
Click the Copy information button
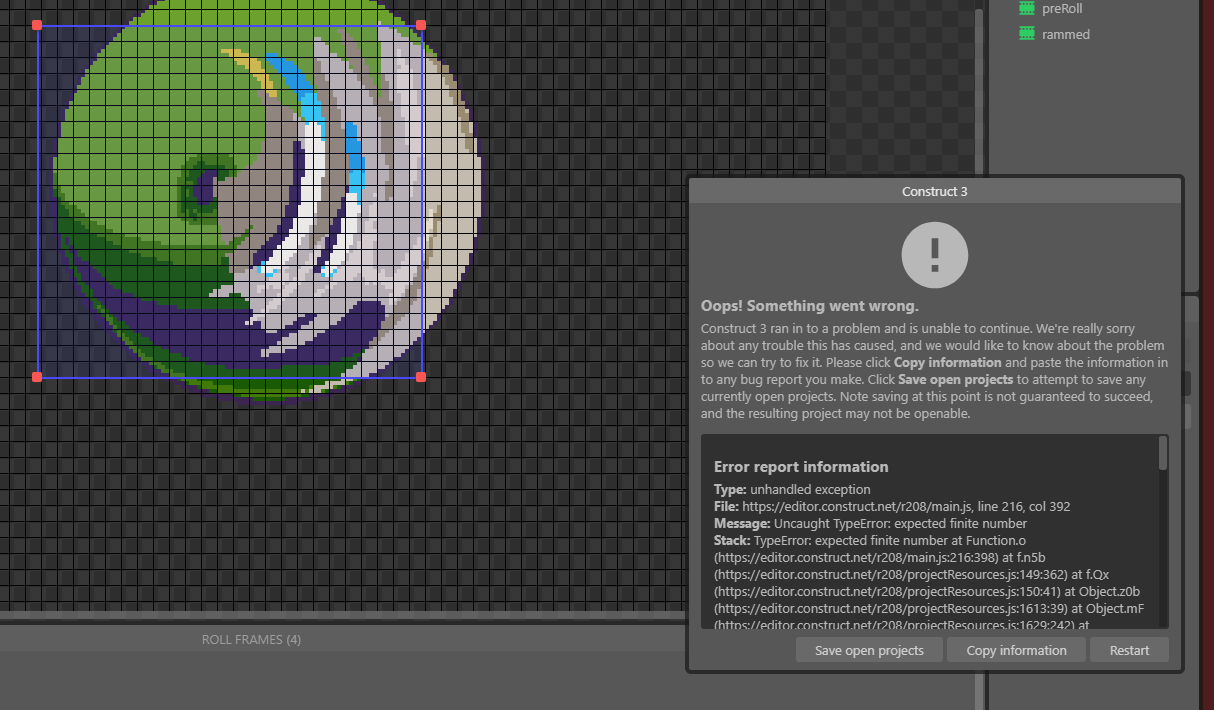(x=1016, y=649)
